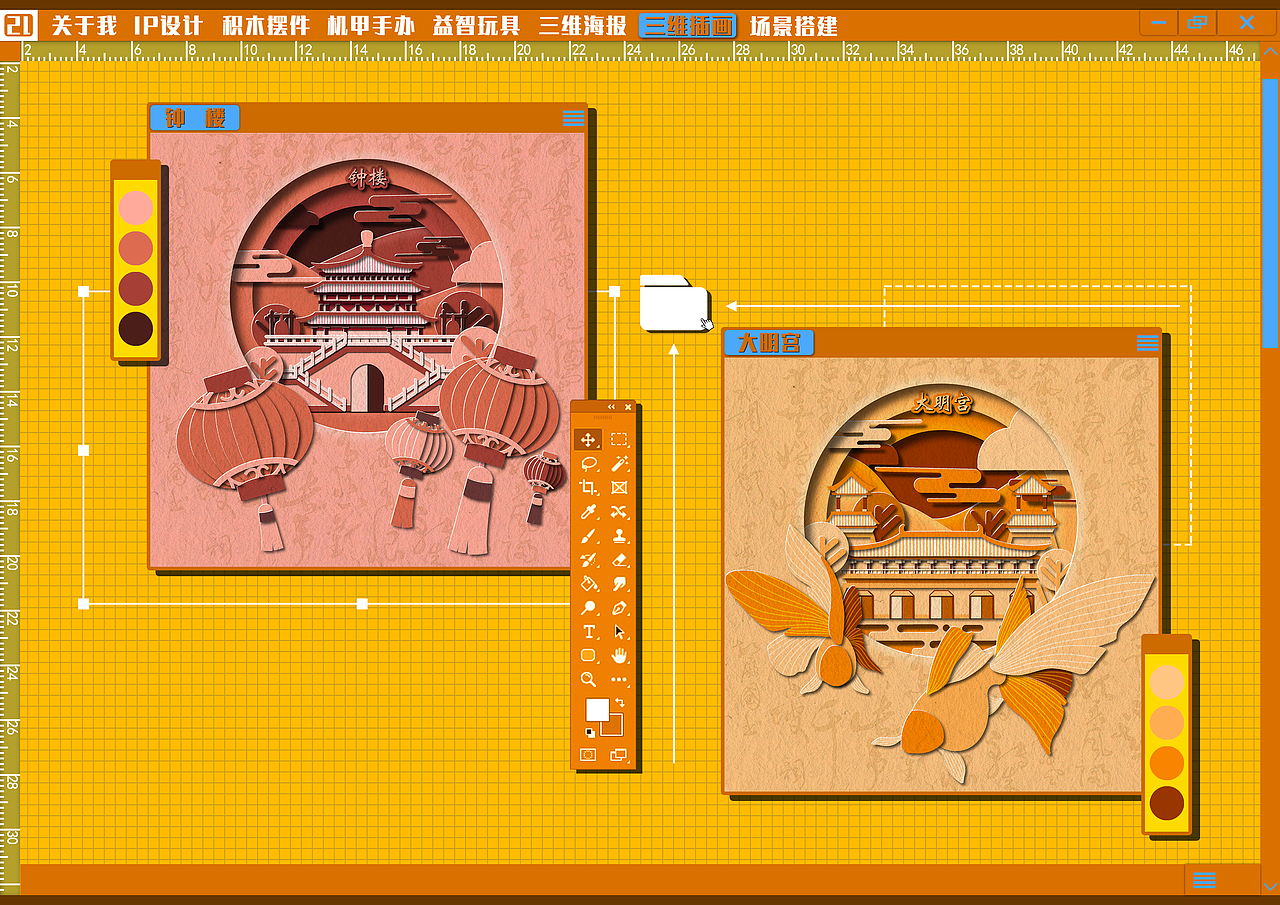
Task: Restore down the main window
Action: tap(1197, 23)
